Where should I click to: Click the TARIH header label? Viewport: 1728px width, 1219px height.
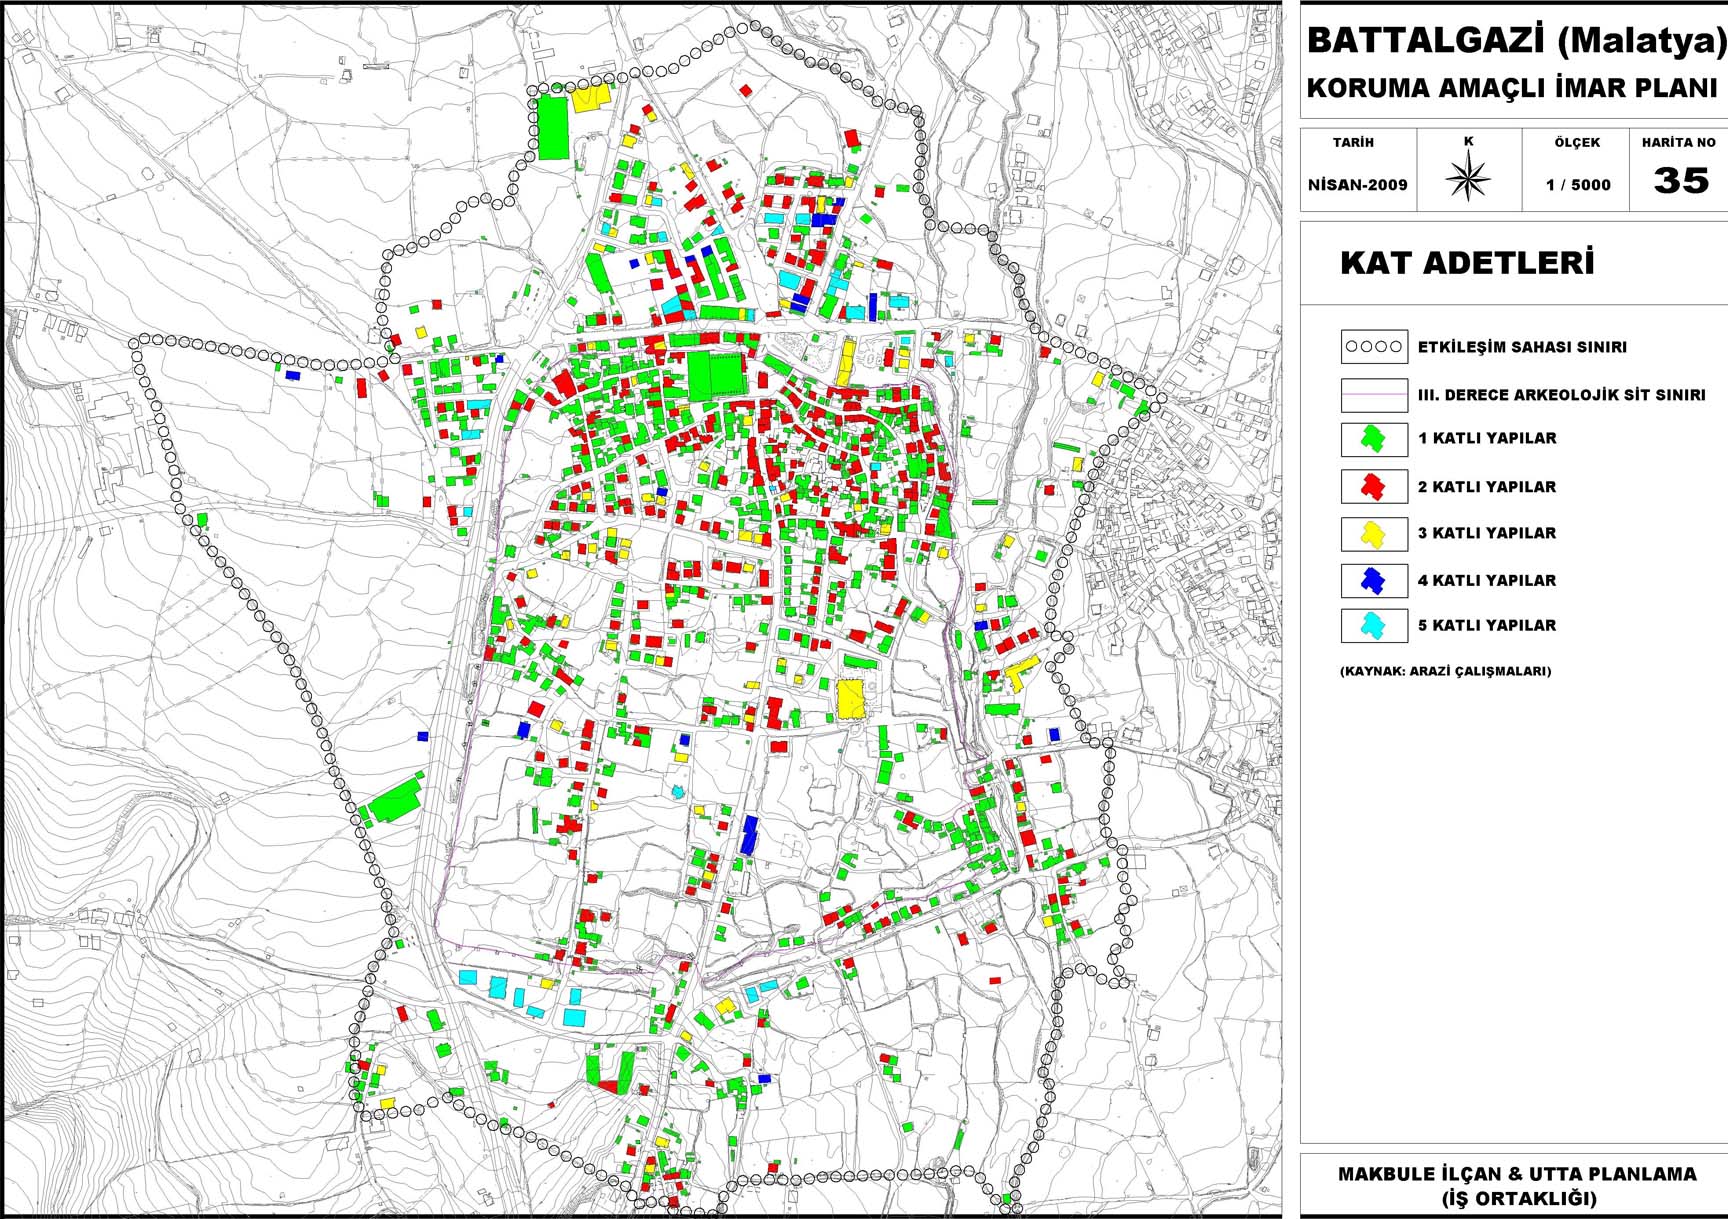pyautogui.click(x=1353, y=142)
